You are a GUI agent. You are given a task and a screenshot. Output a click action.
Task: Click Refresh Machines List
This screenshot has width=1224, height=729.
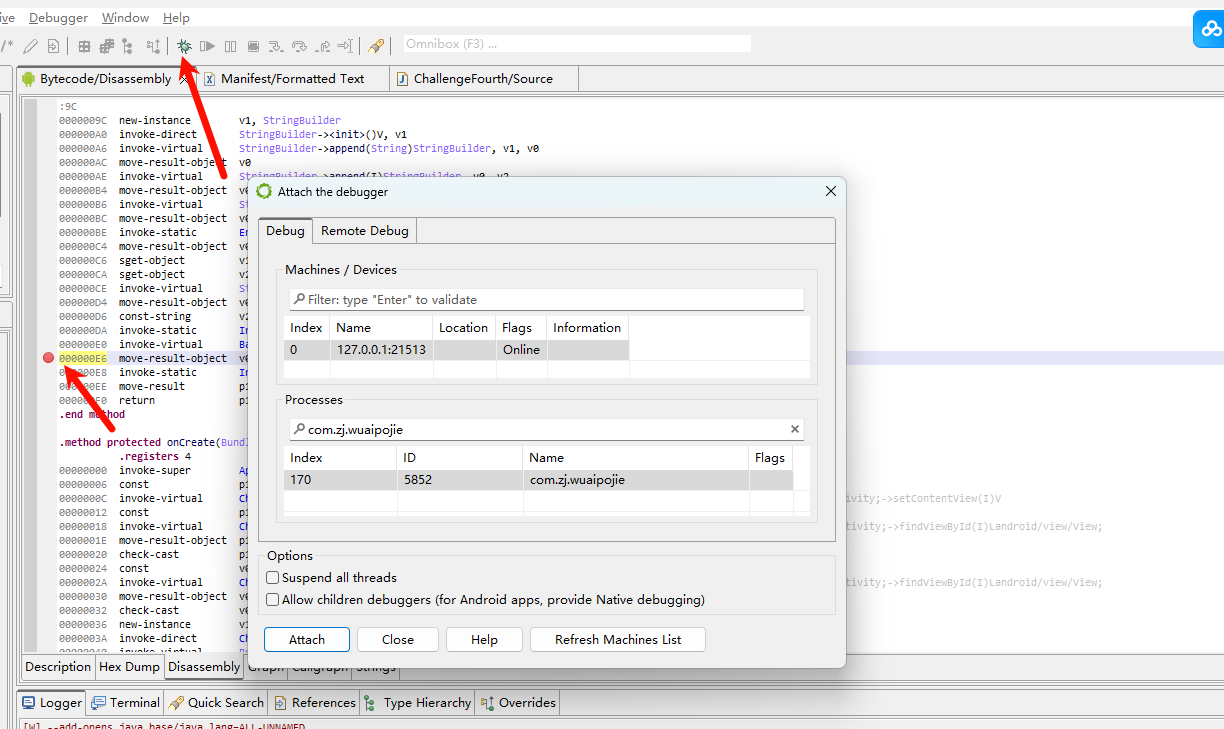(x=617, y=639)
